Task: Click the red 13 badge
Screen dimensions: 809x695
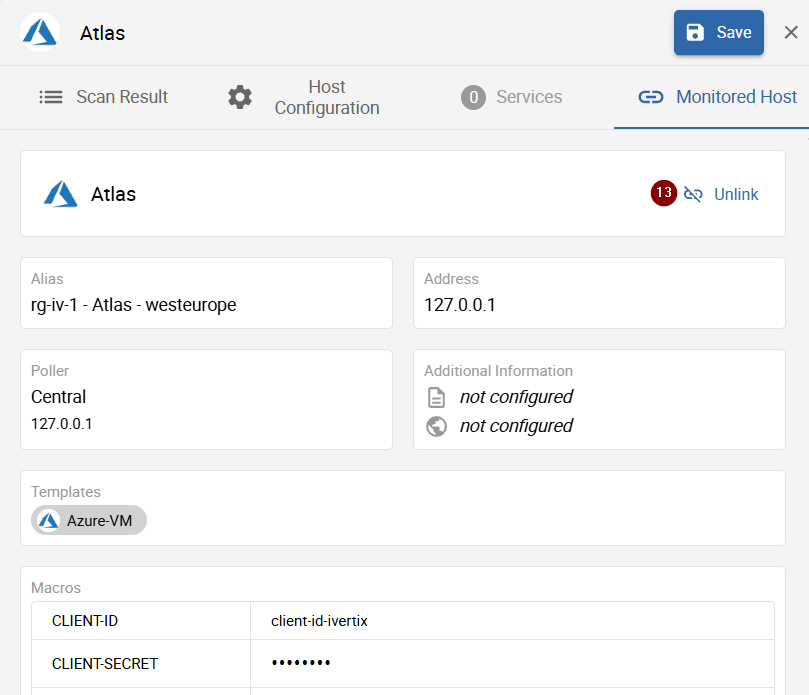Action: [664, 193]
